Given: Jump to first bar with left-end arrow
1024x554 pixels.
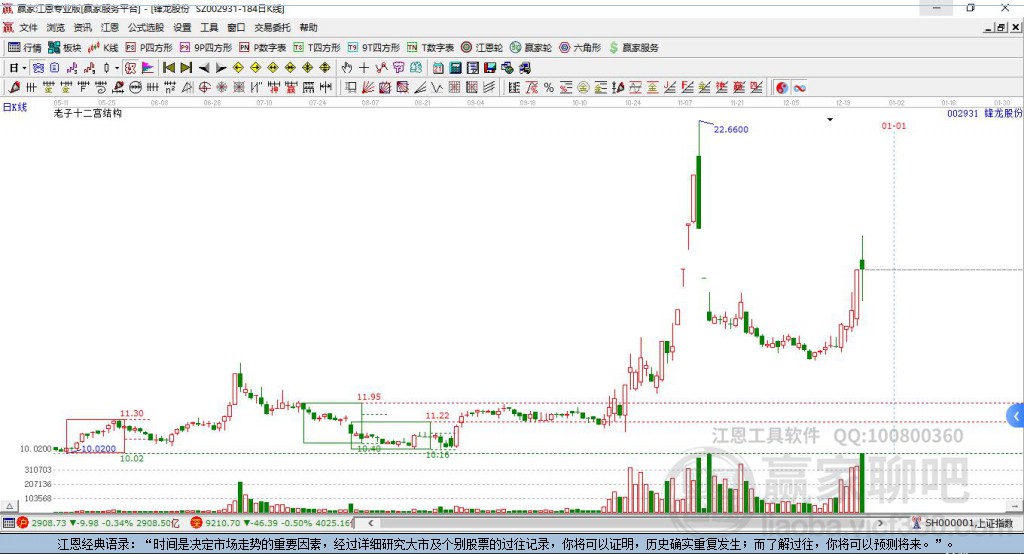Looking at the screenshot, I should [168, 68].
